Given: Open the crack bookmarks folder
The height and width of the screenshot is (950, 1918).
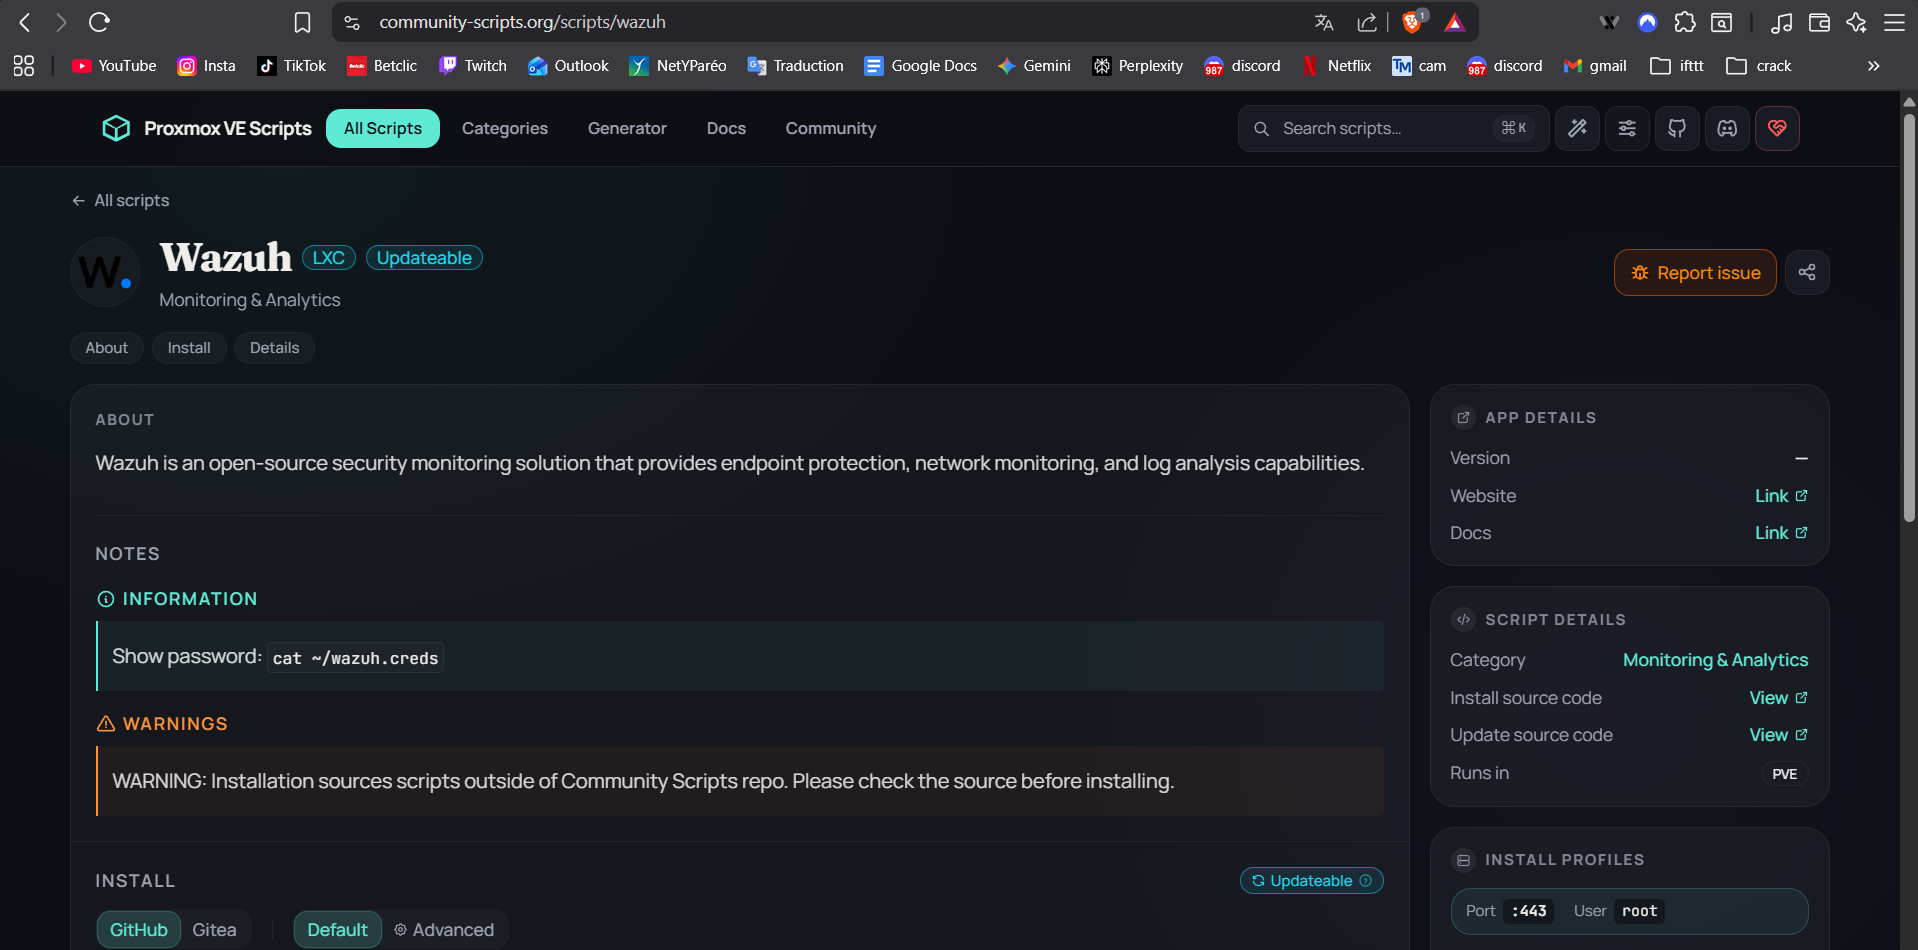Looking at the screenshot, I should point(1759,66).
